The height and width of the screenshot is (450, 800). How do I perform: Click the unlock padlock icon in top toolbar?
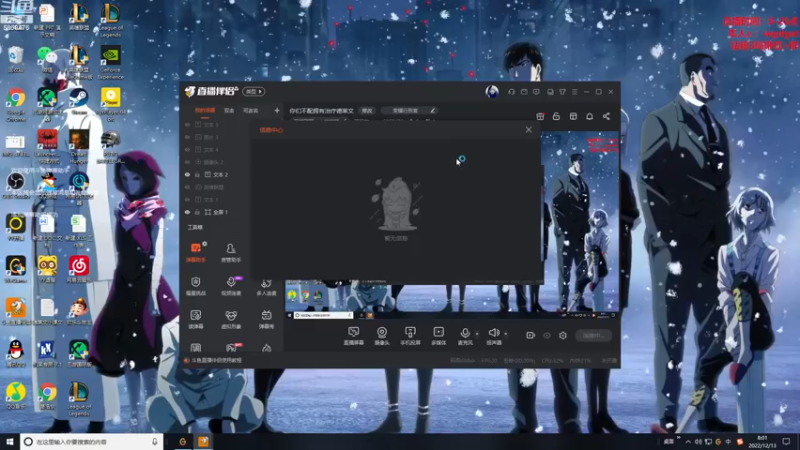[557, 116]
